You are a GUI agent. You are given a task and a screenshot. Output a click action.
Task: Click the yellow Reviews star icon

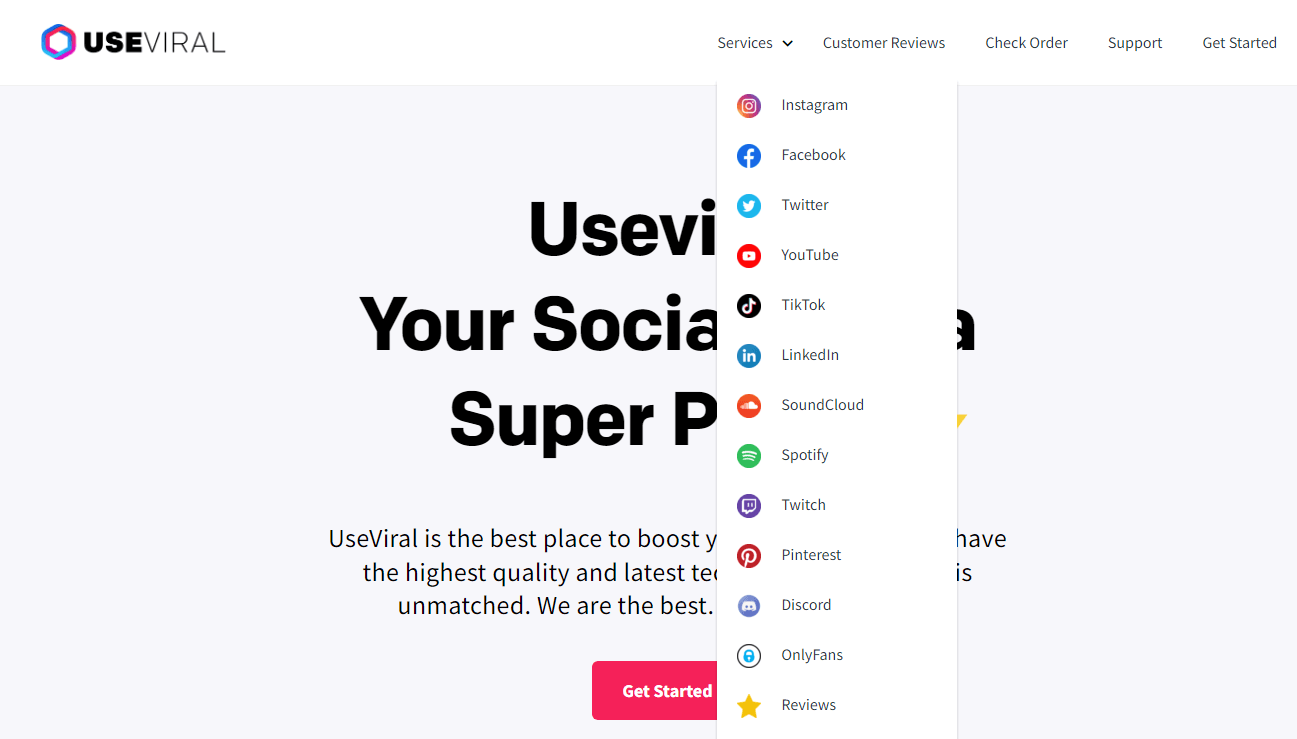tap(749, 706)
